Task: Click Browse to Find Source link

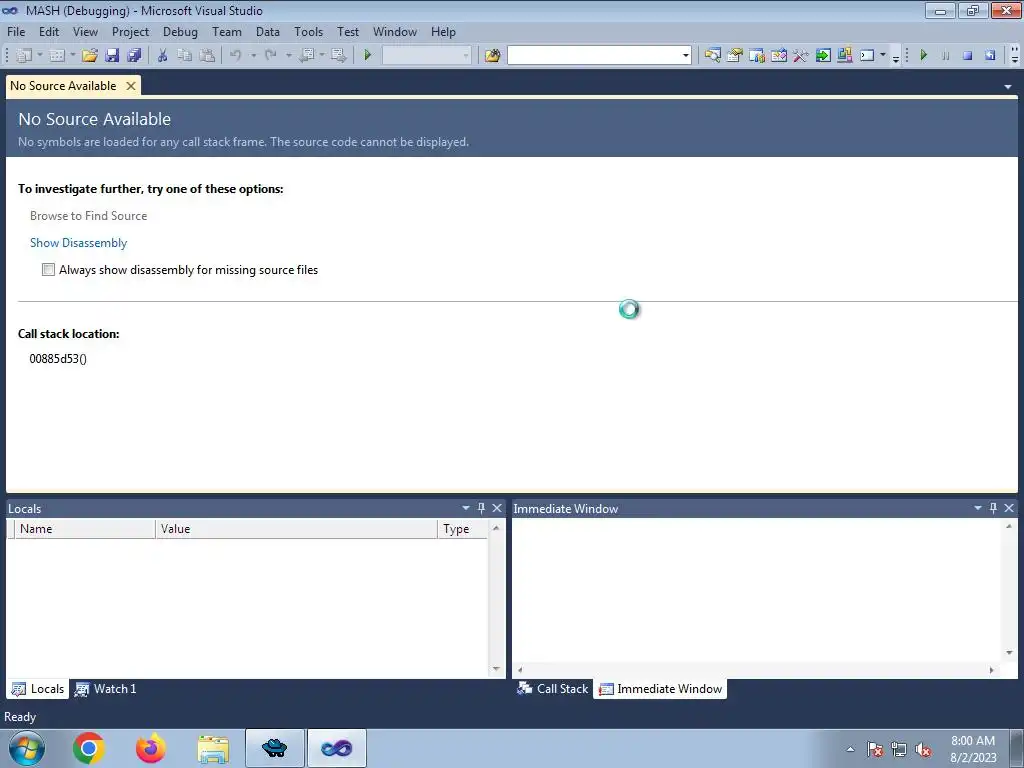Action: click(x=88, y=216)
